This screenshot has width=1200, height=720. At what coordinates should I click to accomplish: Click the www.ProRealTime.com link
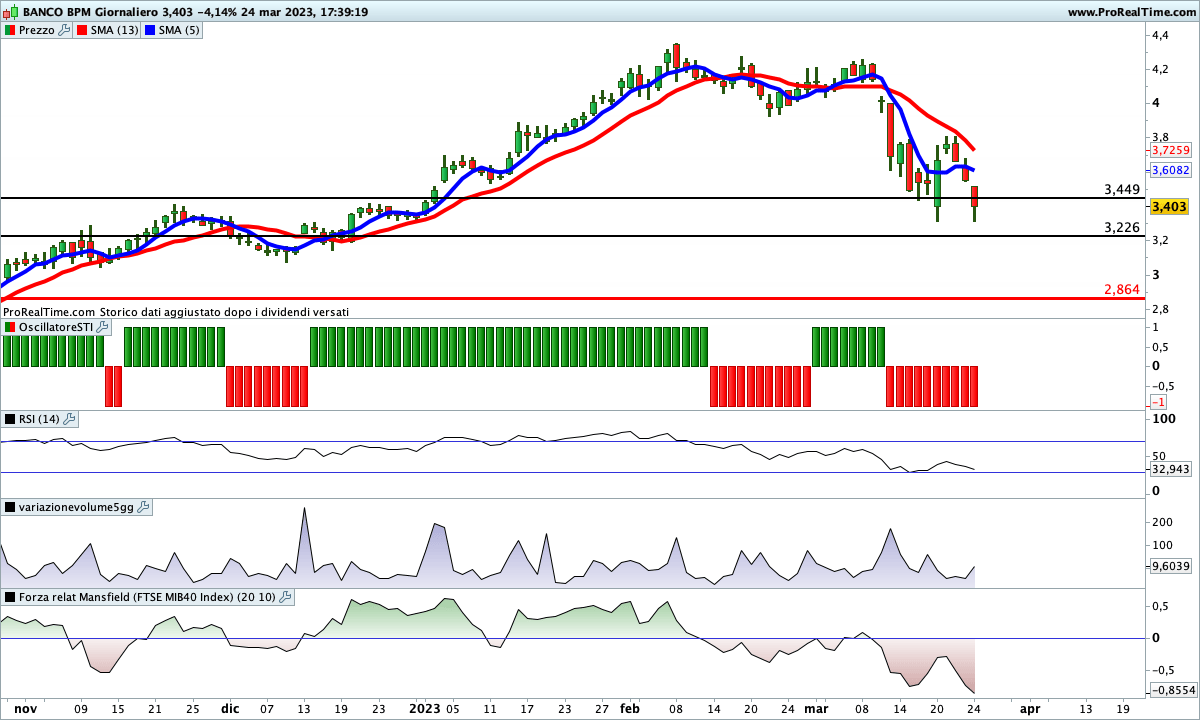click(1130, 12)
